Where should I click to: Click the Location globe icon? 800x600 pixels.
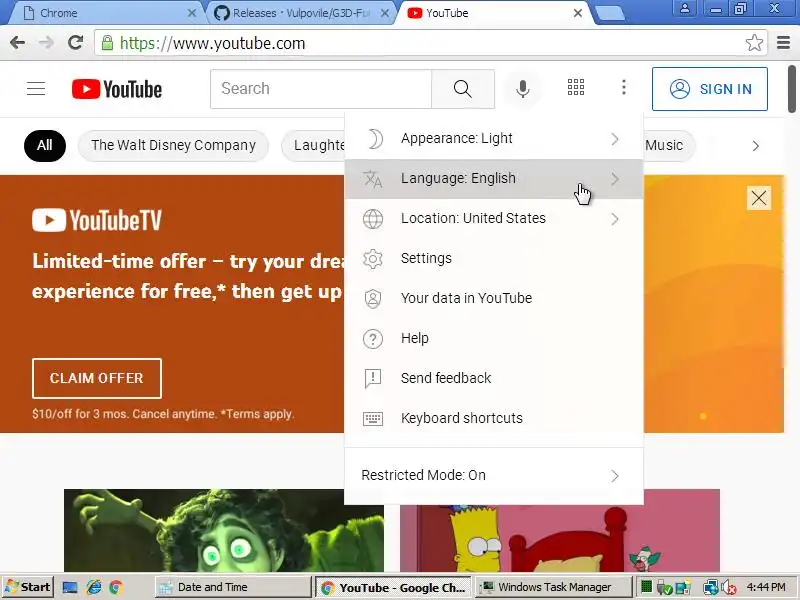coord(373,219)
